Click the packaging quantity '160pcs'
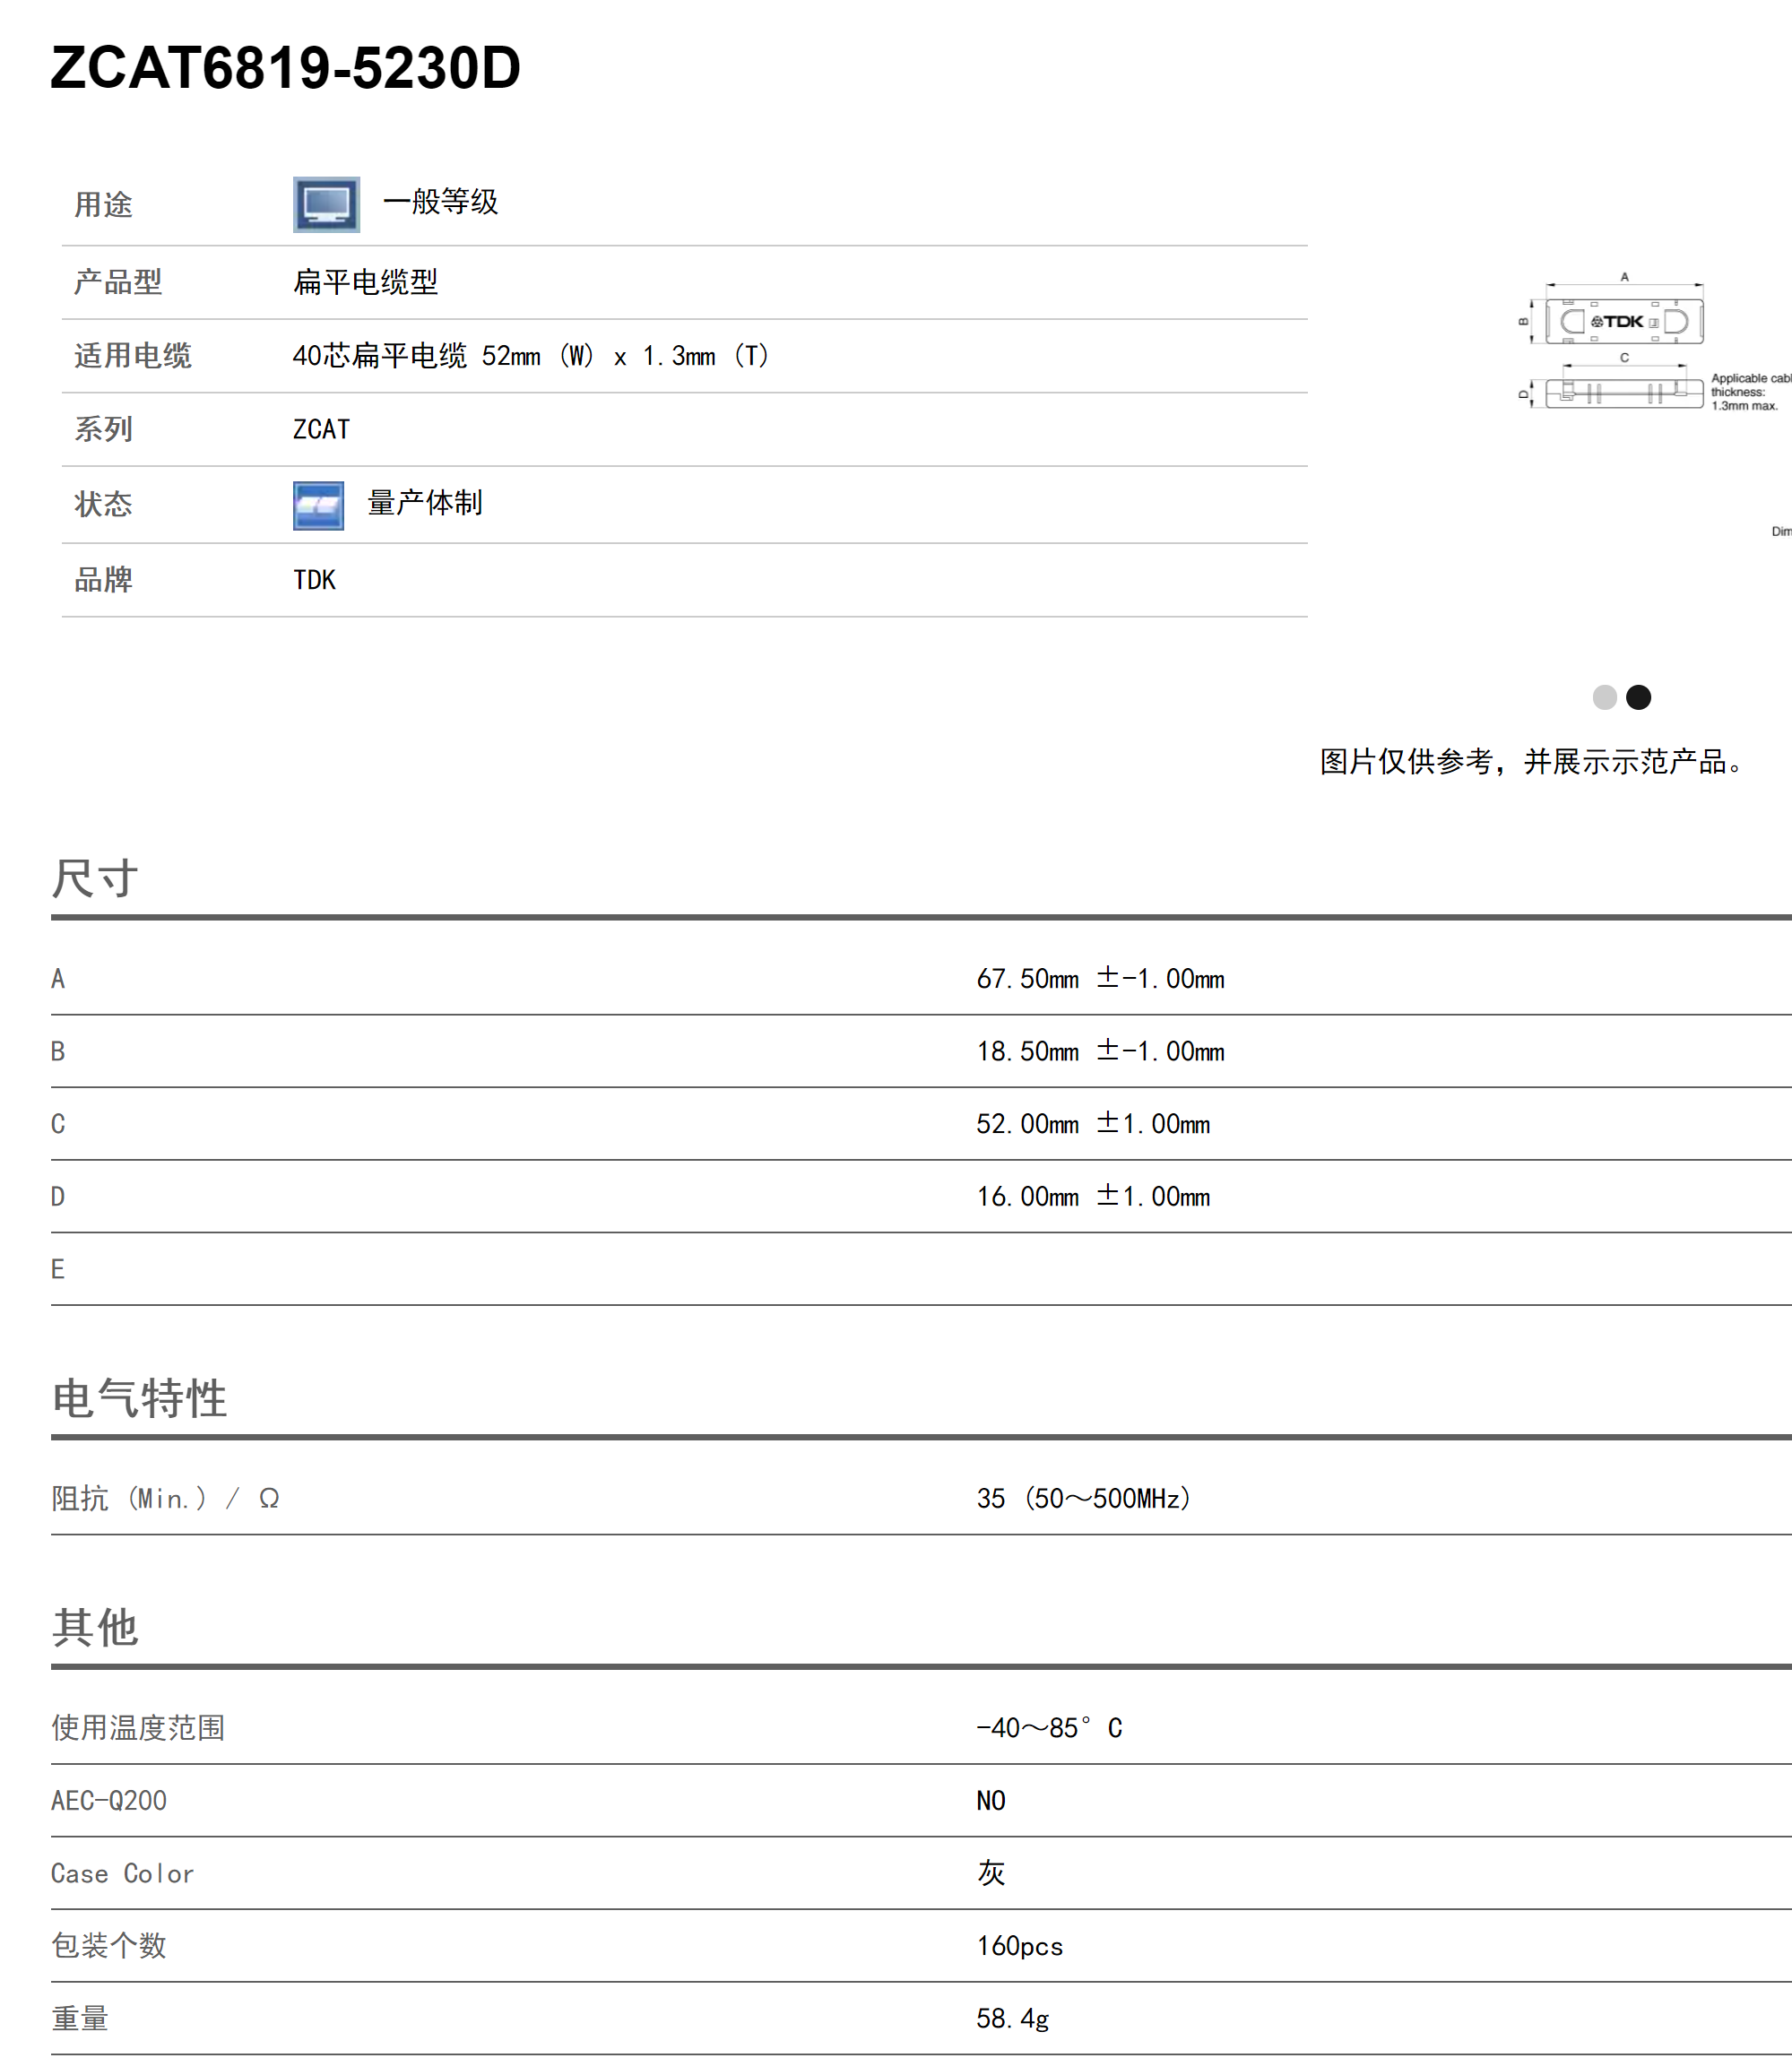 tap(1020, 1946)
